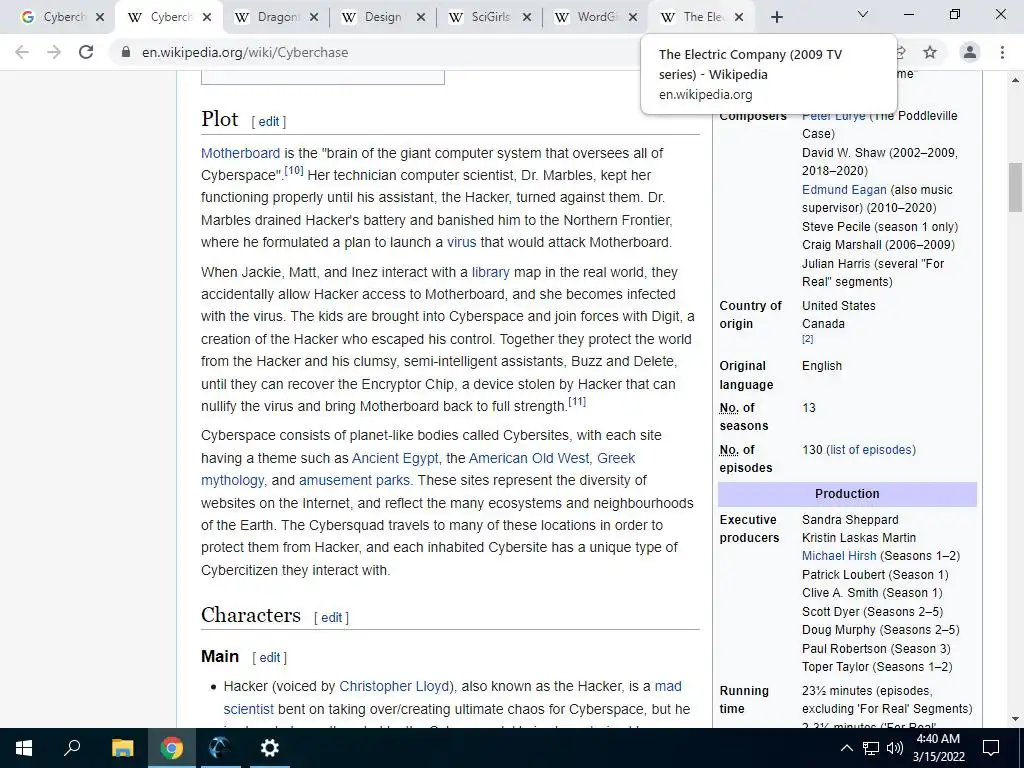
Task: Open the Windows Start menu
Action: pos(24,748)
